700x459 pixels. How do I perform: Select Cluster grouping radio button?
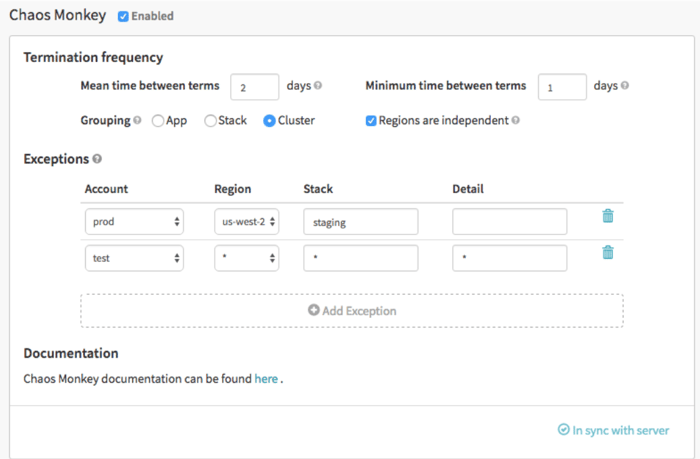coord(269,121)
